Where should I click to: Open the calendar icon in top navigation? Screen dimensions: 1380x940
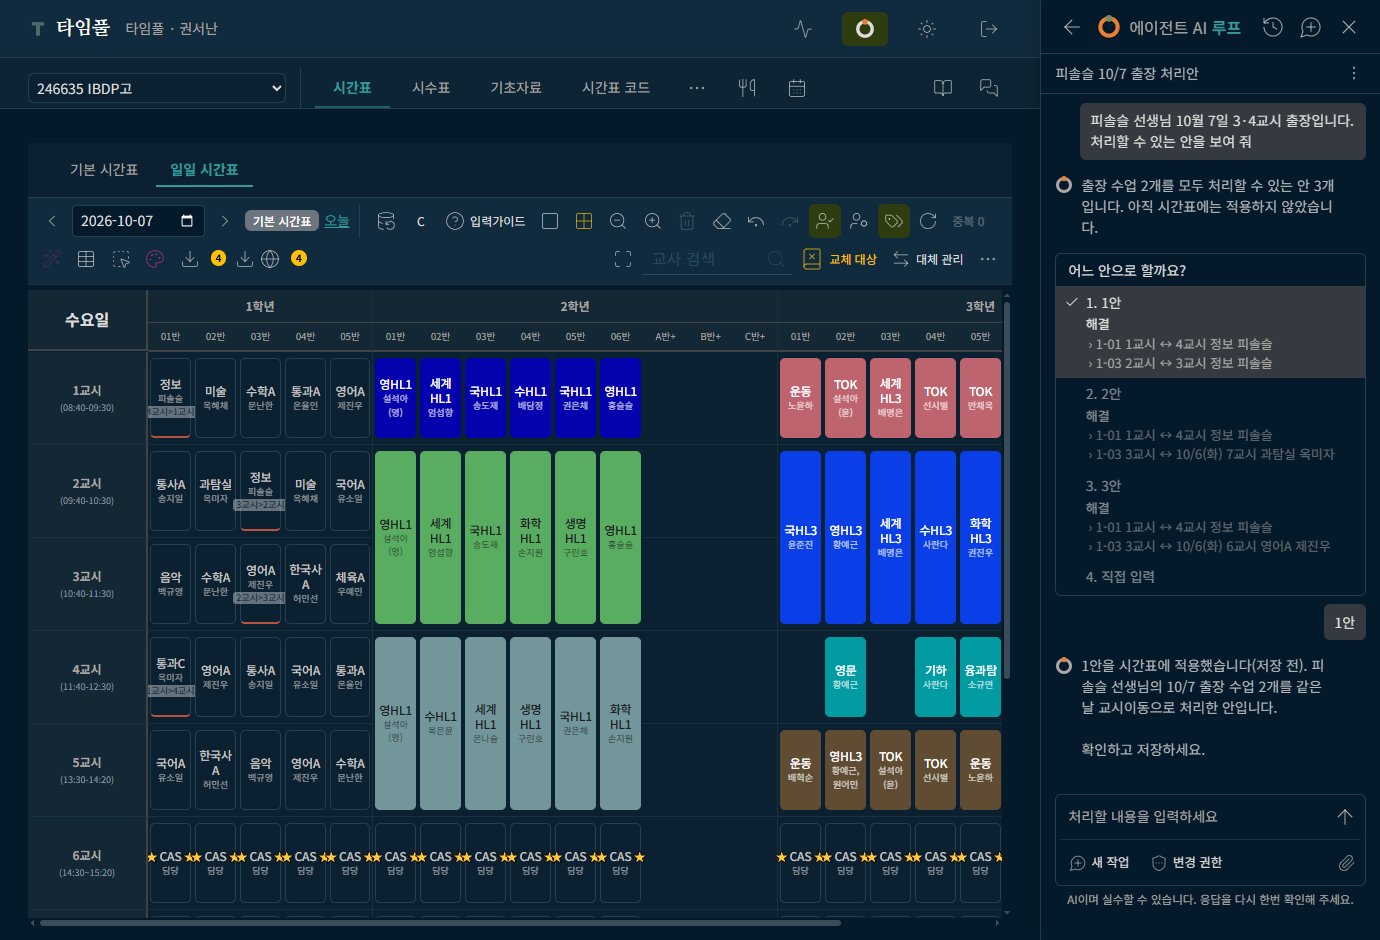797,88
